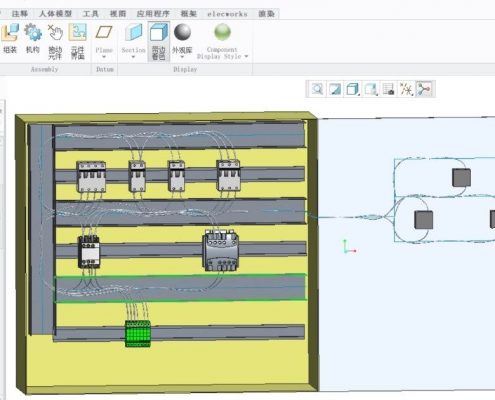Expand the Component Display Style dropdown
Image resolution: width=495 pixels, height=400 pixels.
246,56
